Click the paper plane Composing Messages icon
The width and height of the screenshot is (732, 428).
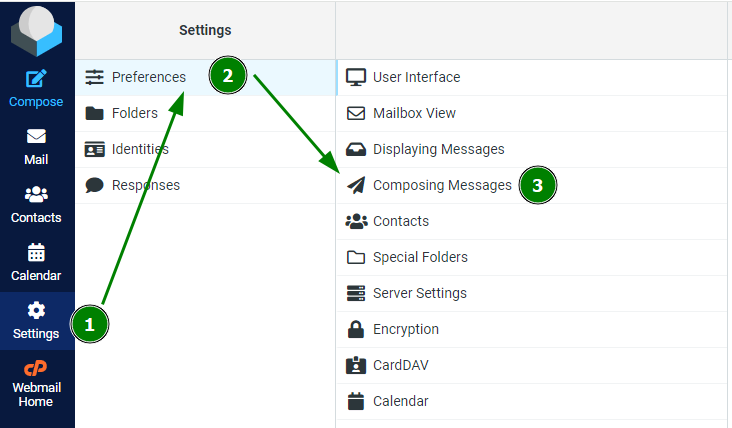click(x=356, y=185)
